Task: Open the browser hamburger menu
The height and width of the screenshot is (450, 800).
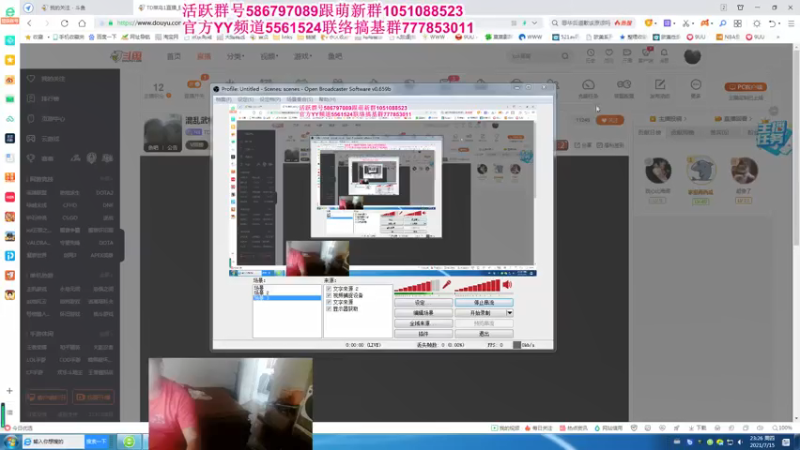Action: (791, 23)
